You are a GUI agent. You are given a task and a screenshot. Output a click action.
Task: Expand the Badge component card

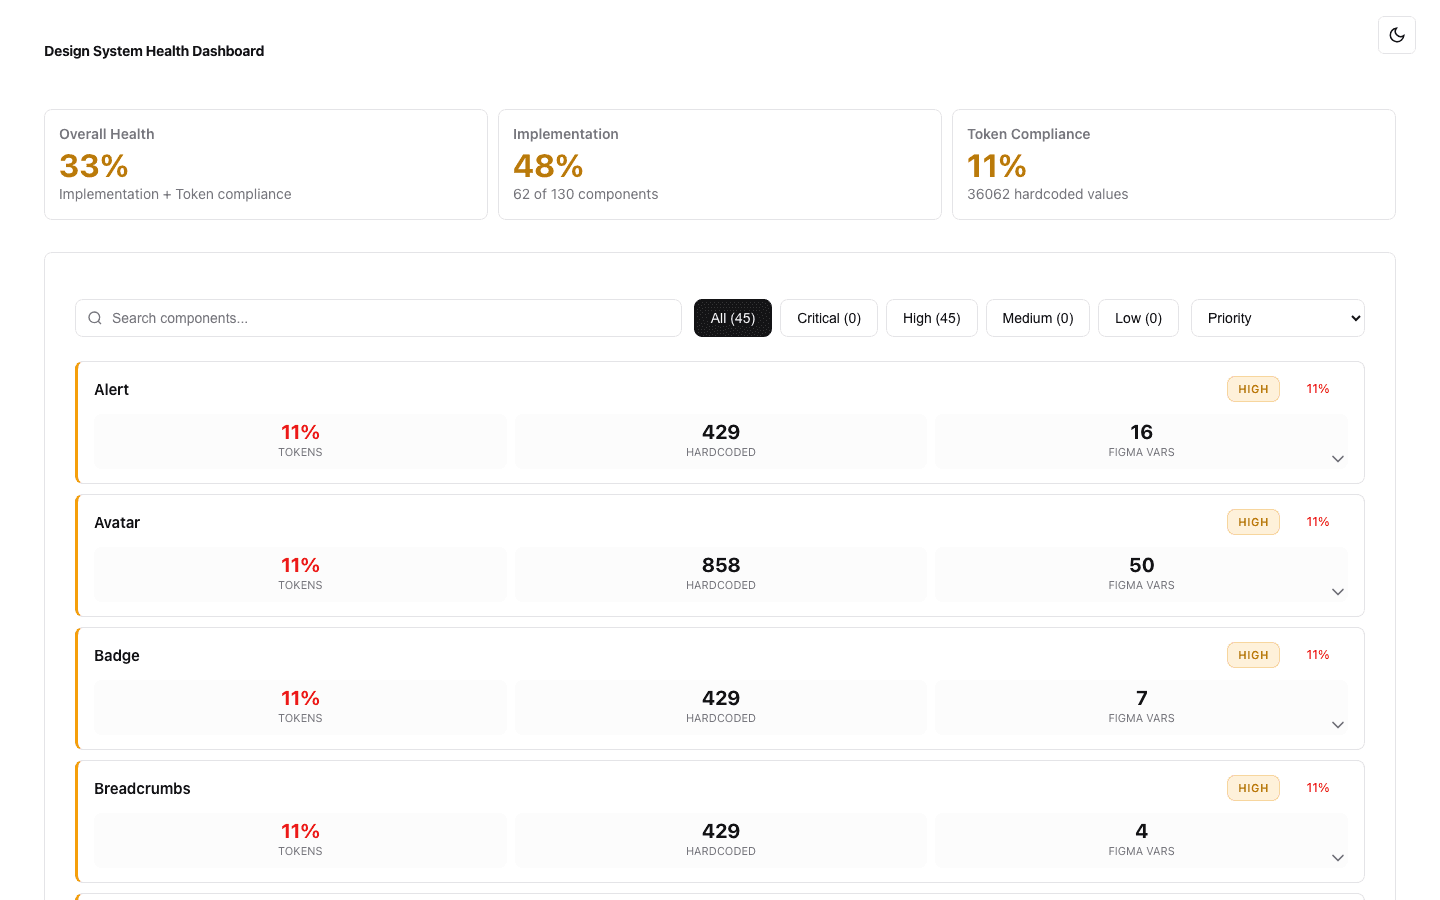[1338, 725]
